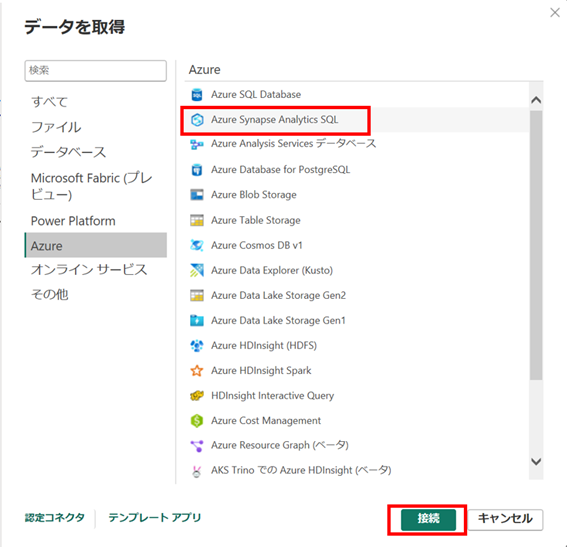The height and width of the screenshot is (547, 567).
Task: Click the Data Lake Storage Gen1 icon
Action: (x=197, y=320)
